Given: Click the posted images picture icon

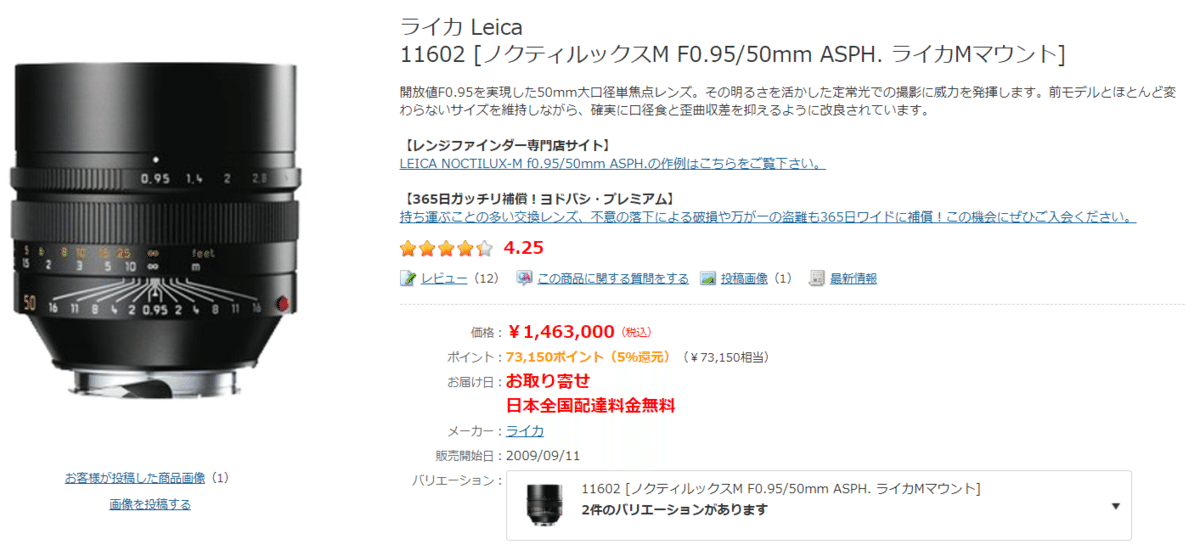Looking at the screenshot, I should [x=708, y=278].
